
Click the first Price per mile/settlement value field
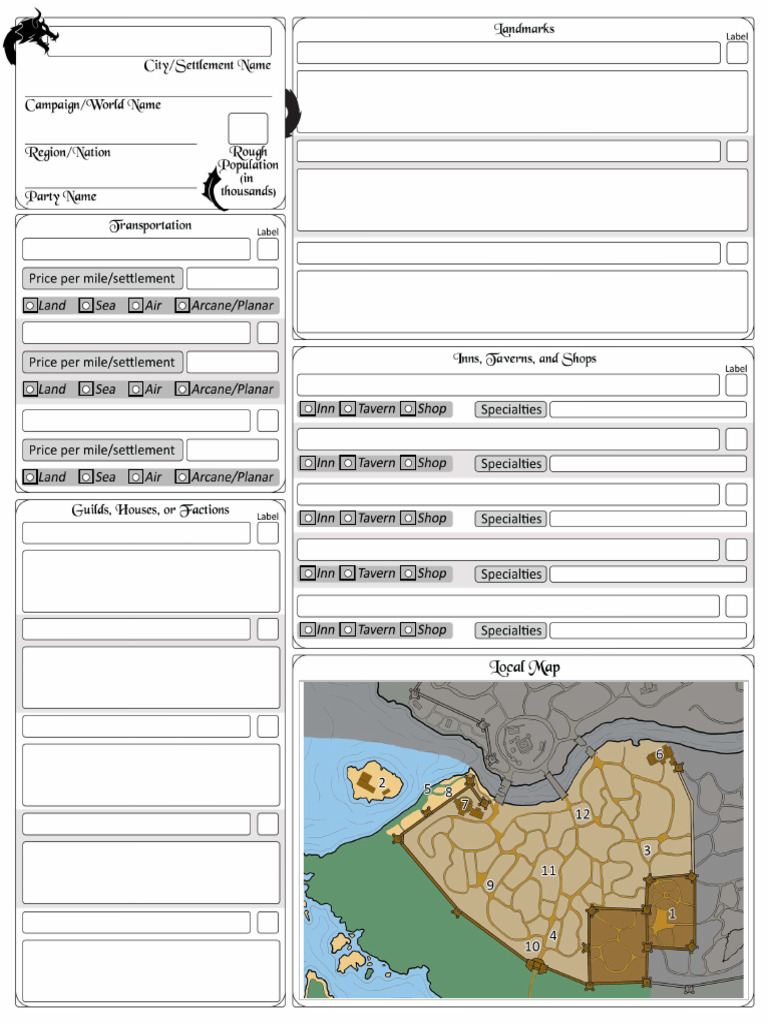(232, 278)
